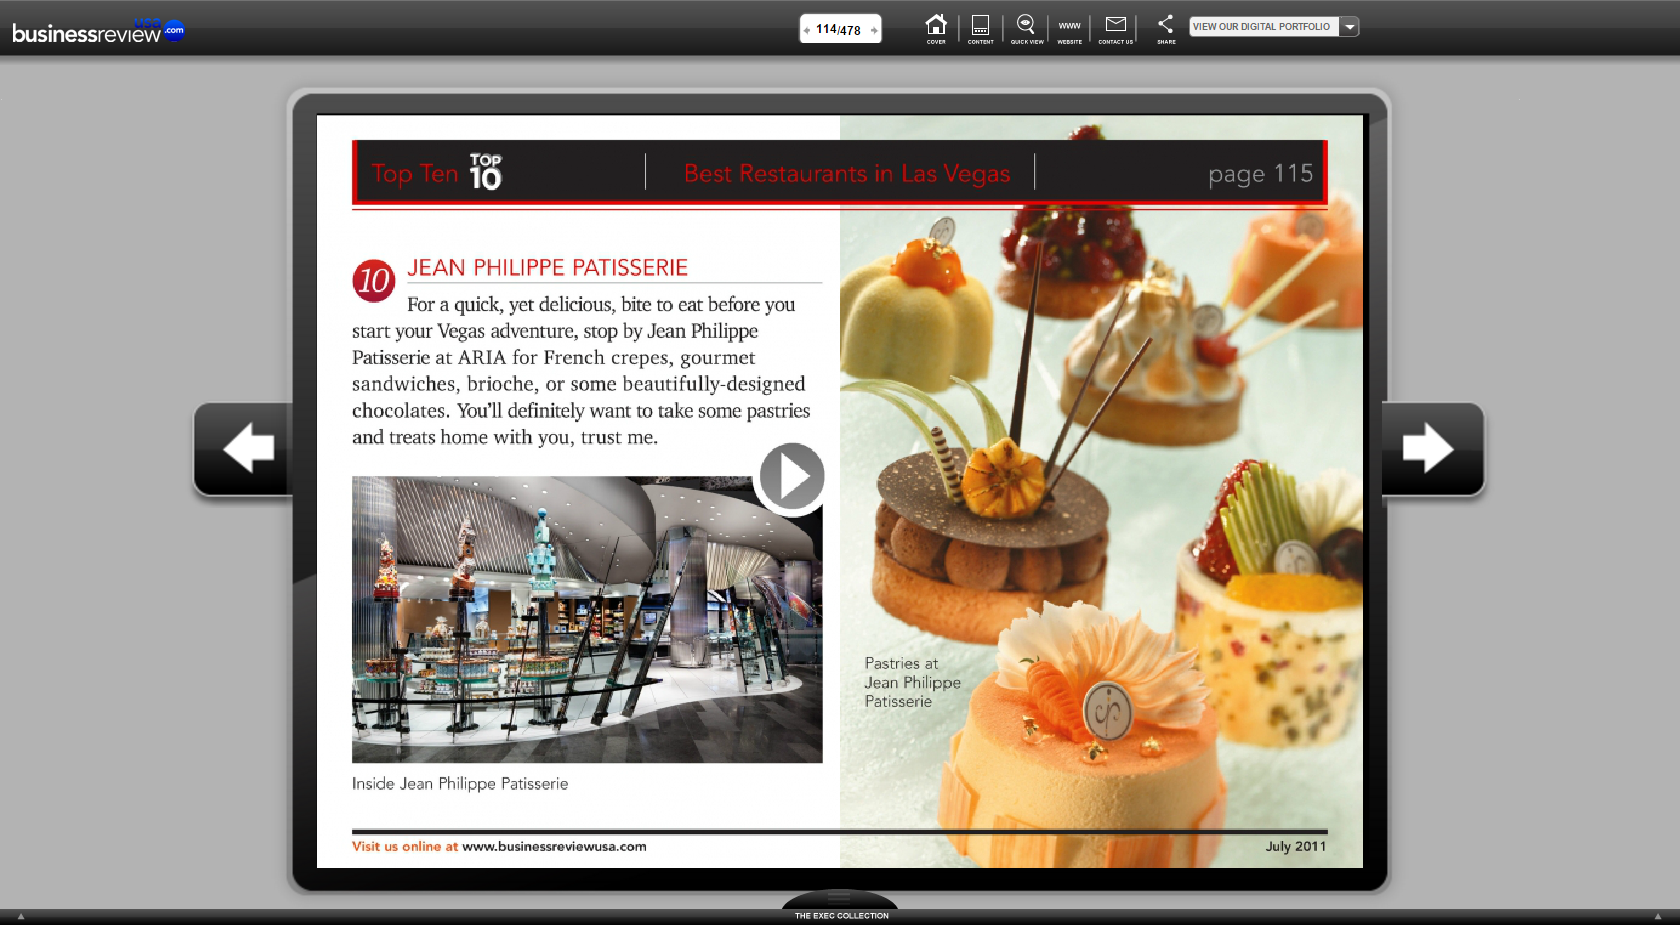Click the bottom-right up arrow expander

1657,916
